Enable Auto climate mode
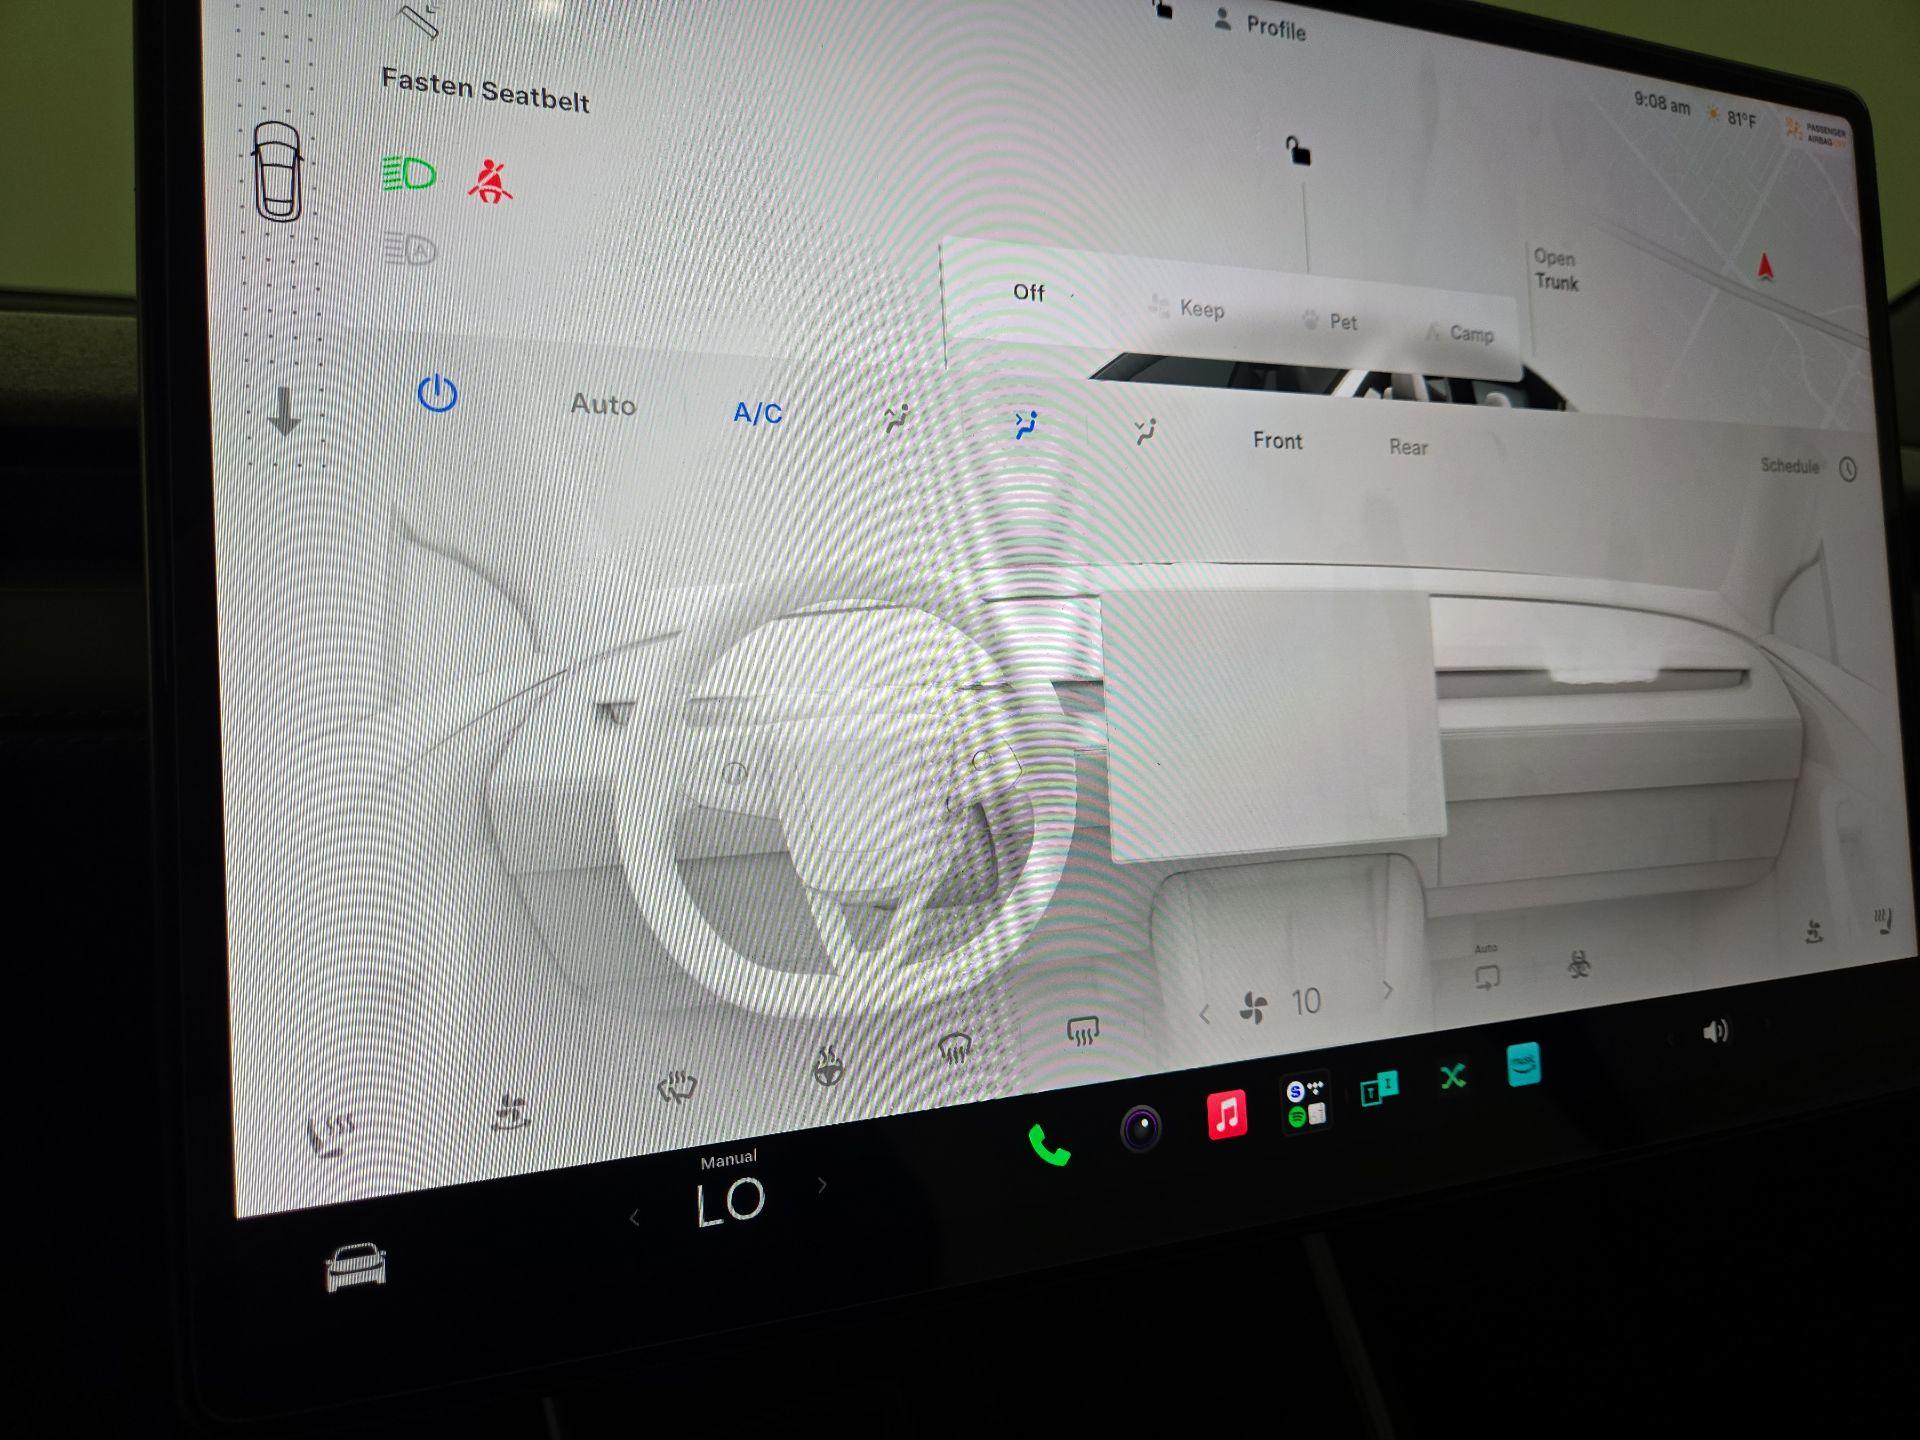Screen dimensions: 1920x1440 pos(603,404)
